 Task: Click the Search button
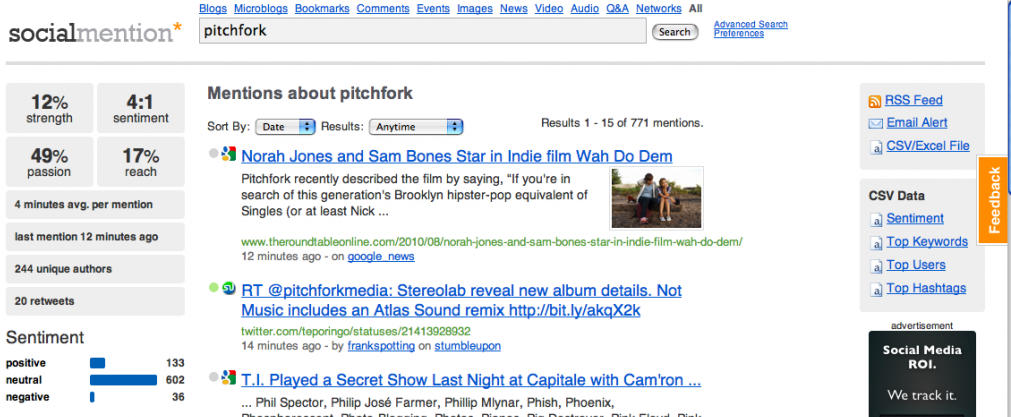pos(675,32)
